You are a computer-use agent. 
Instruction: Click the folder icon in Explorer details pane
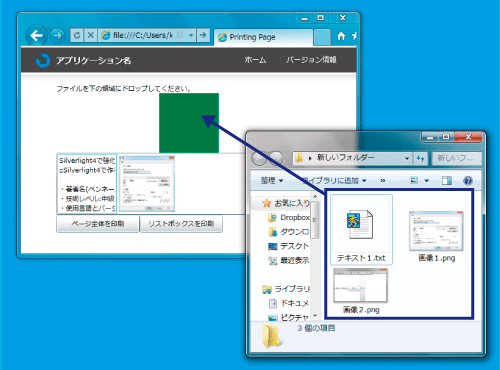click(272, 336)
